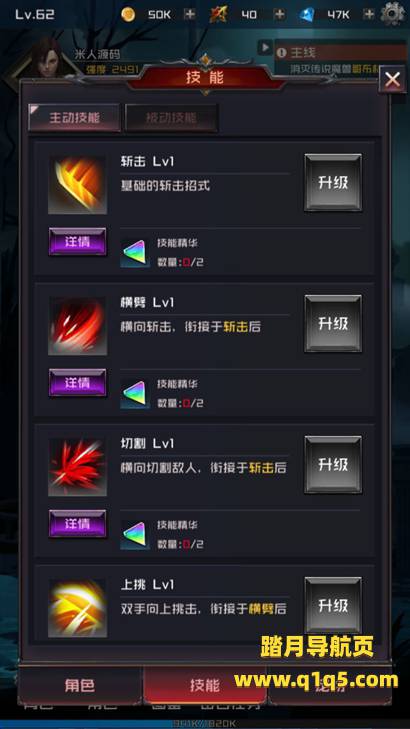Open the 角色 bottom tab
This screenshot has height=729, width=410.
pyautogui.click(x=80, y=685)
